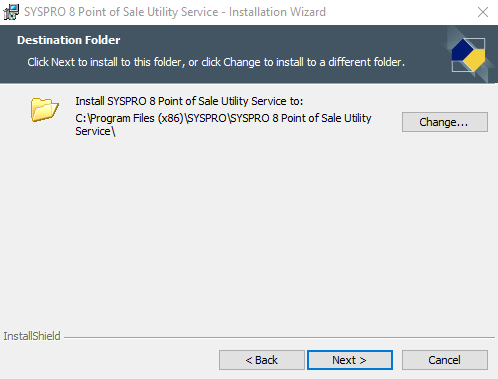This screenshot has width=498, height=379.
Task: Click the Destination Folder heading
Action: [69, 40]
